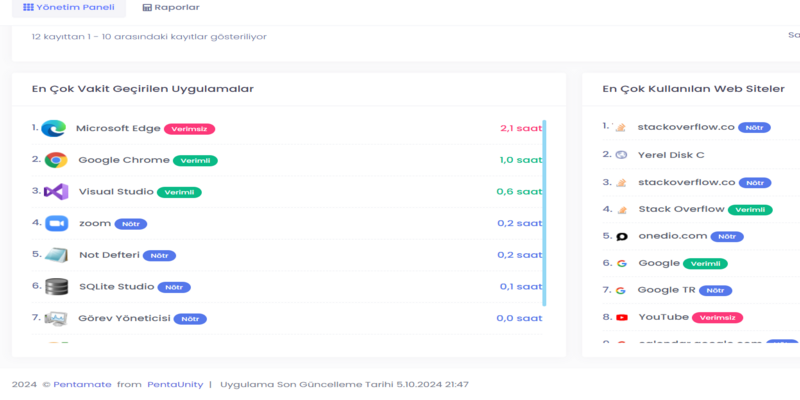Click the Google Chrome app icon
The image size is (800, 400).
pyautogui.click(x=56, y=160)
